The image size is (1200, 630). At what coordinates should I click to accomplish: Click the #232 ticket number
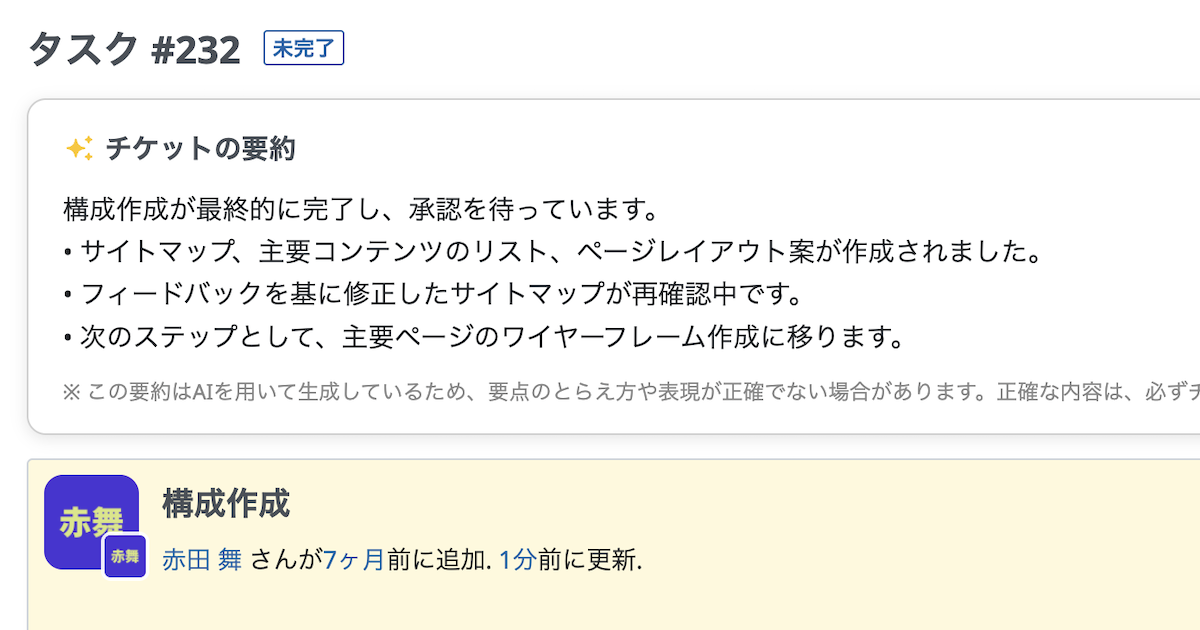click(196, 50)
